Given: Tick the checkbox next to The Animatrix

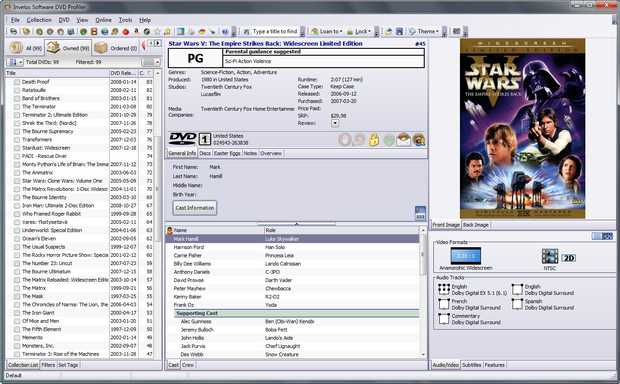Looking at the screenshot, I should pos(17,172).
